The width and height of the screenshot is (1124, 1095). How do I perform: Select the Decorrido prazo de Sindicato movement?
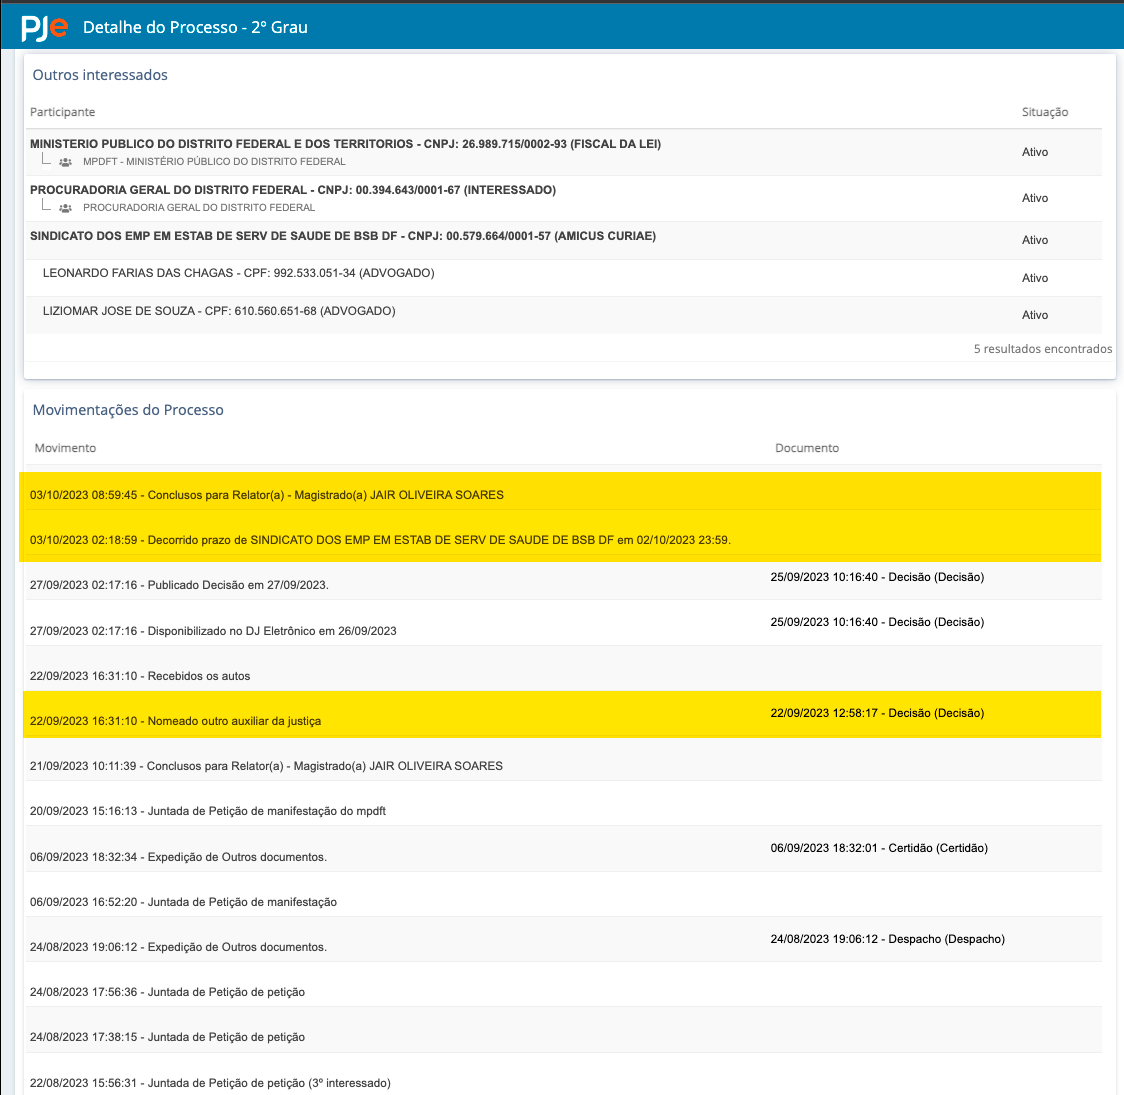pyautogui.click(x=380, y=540)
